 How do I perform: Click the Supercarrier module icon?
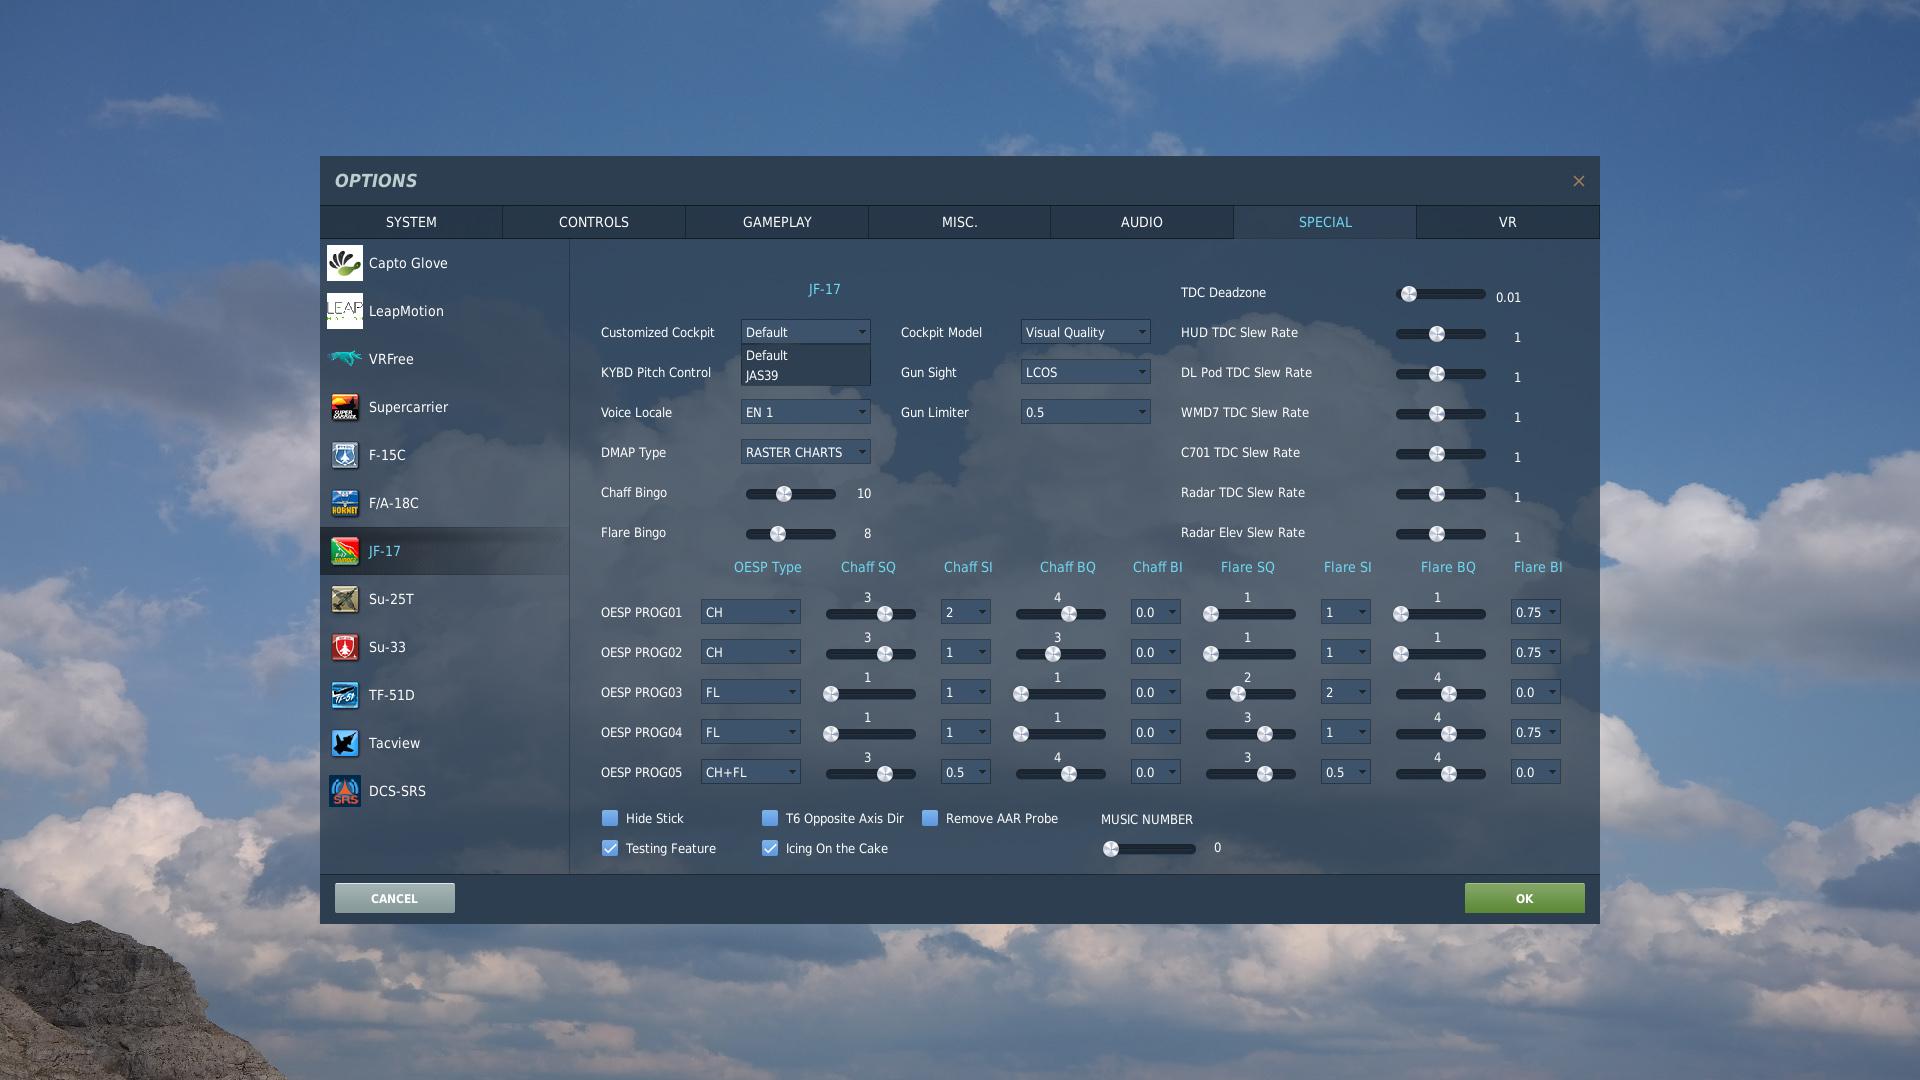pyautogui.click(x=344, y=407)
